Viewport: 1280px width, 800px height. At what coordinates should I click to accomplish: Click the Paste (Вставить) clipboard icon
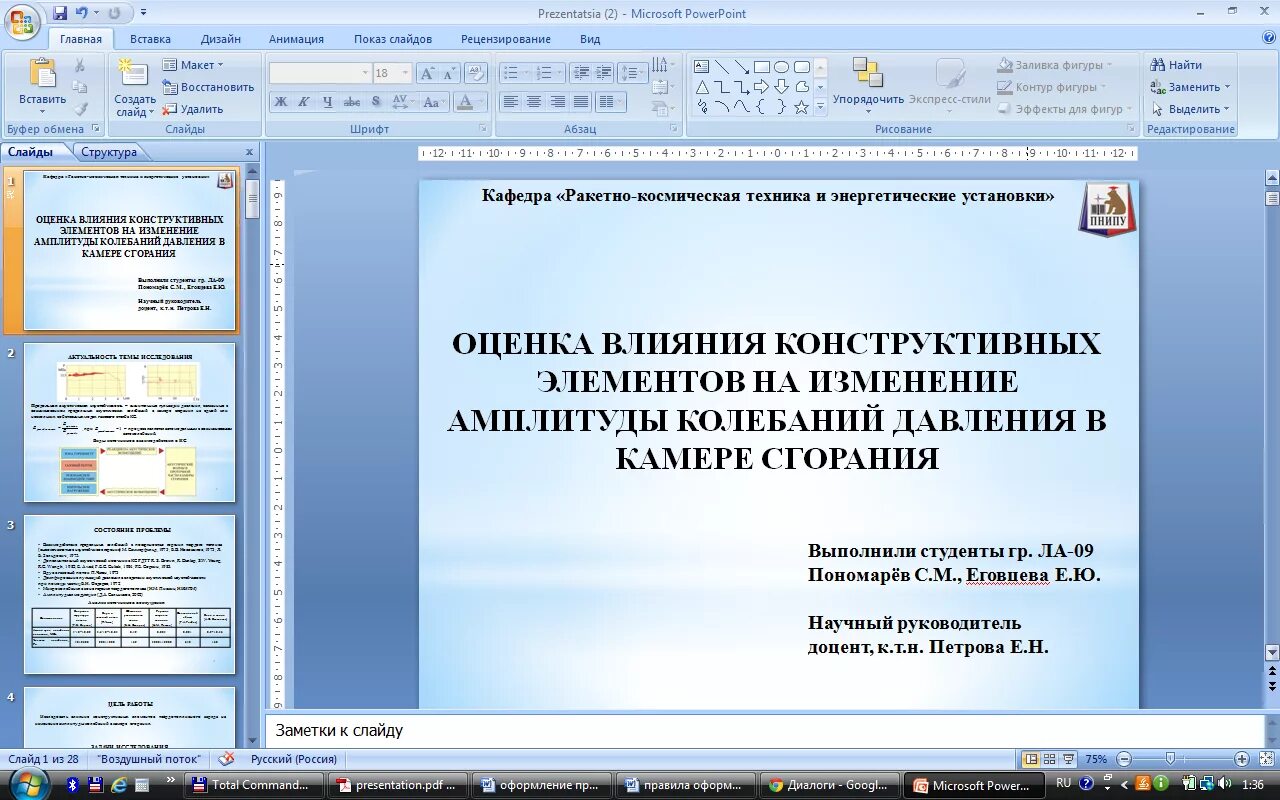pos(43,73)
